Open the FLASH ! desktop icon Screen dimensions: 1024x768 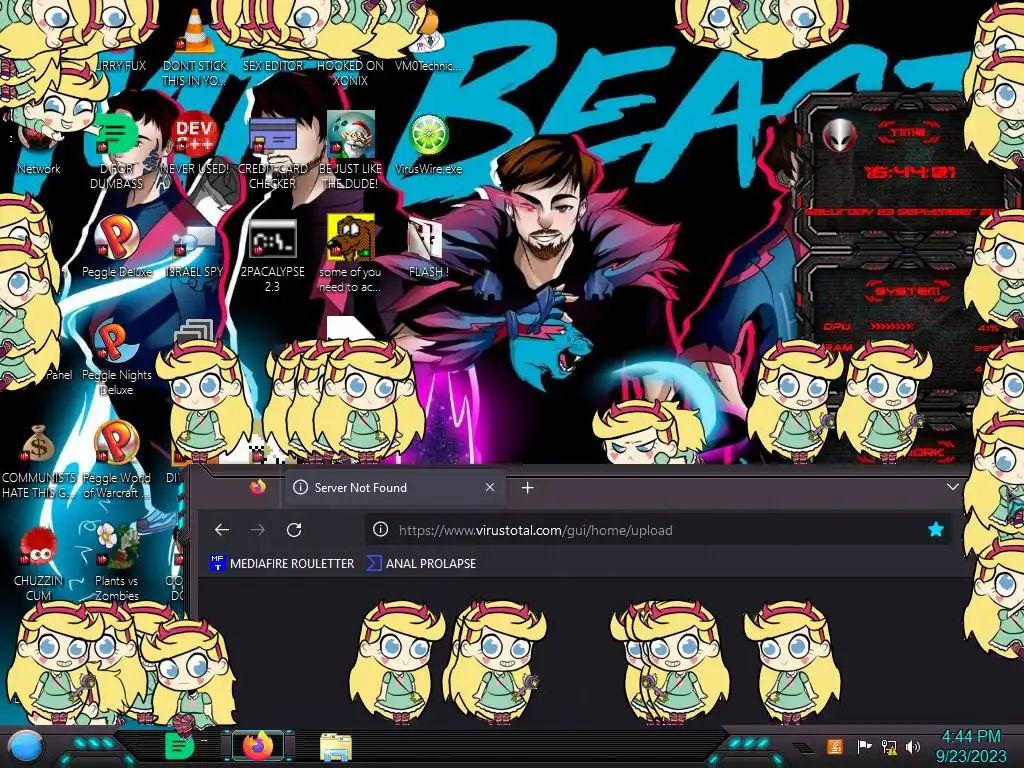point(428,249)
